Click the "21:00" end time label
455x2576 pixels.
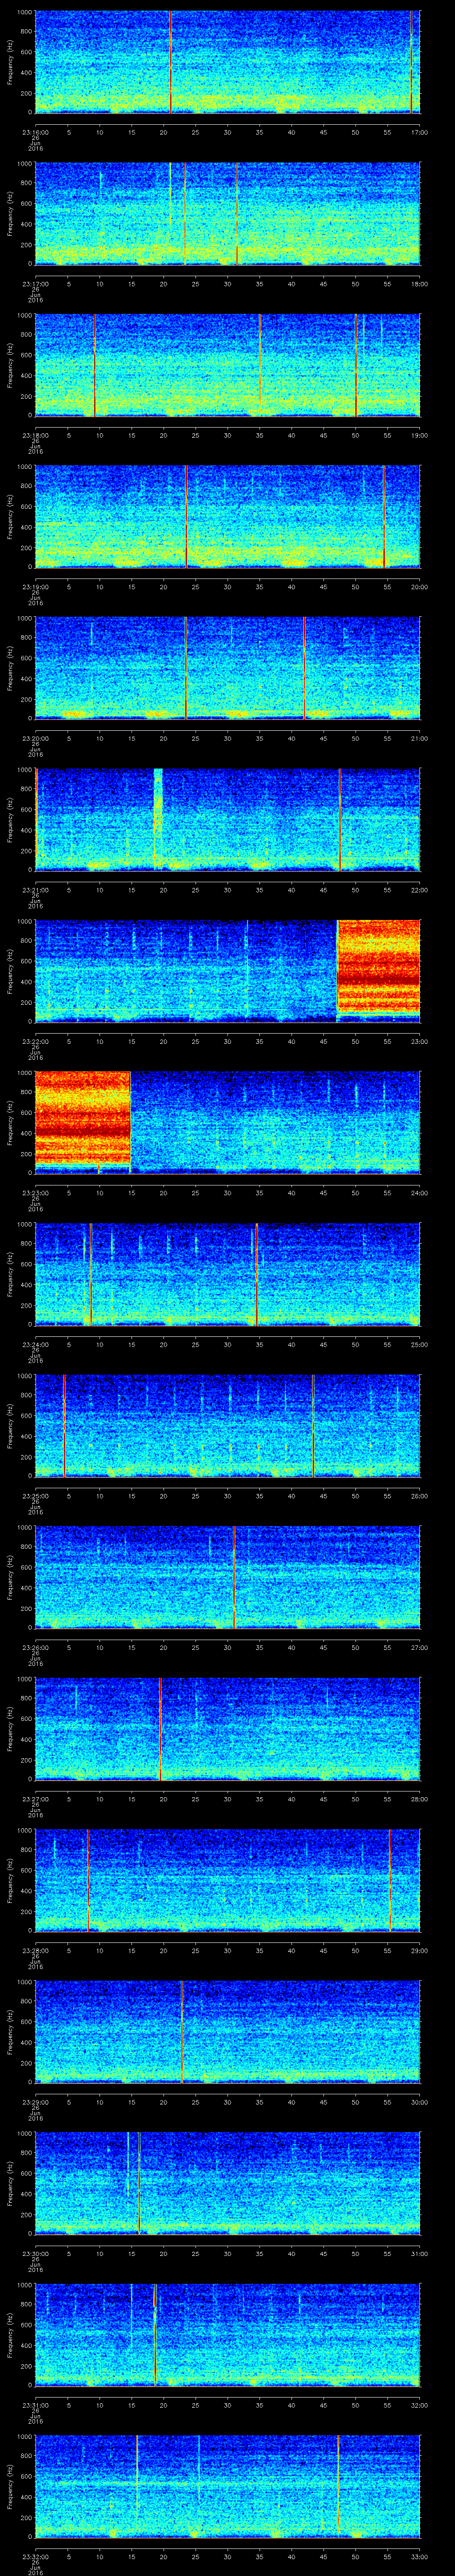pyautogui.click(x=419, y=738)
